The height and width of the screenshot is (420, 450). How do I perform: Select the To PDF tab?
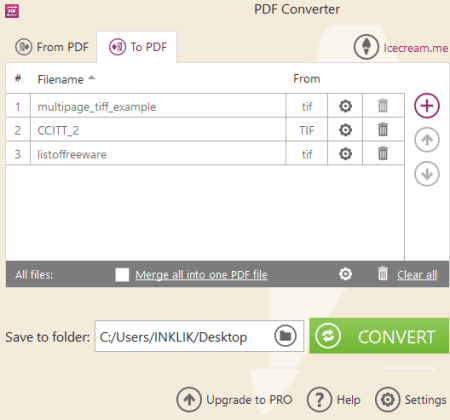(x=137, y=47)
